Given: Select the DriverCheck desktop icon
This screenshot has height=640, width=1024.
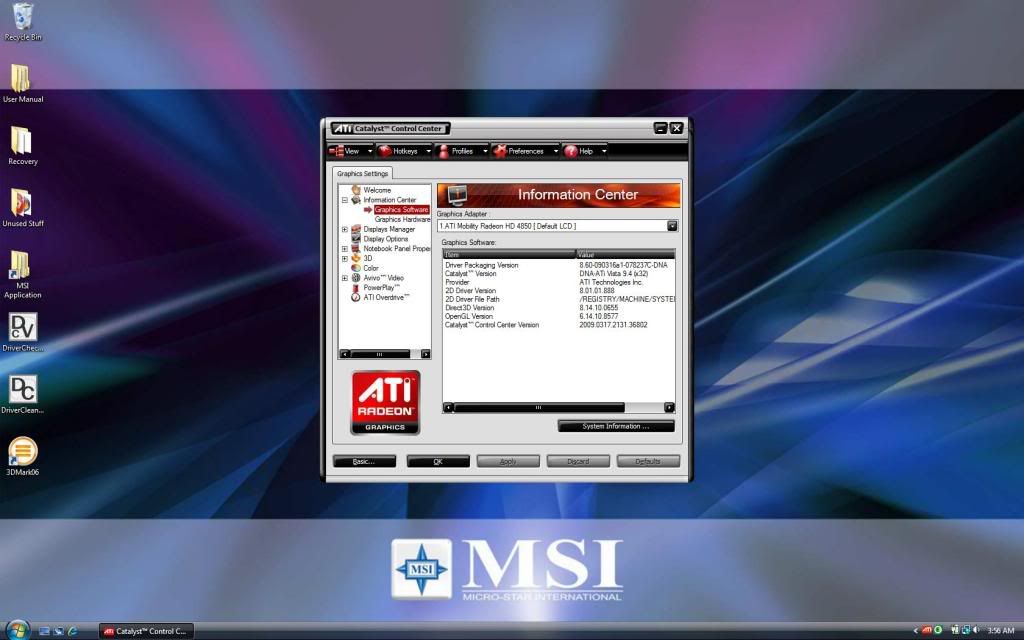Looking at the screenshot, I should 23,332.
